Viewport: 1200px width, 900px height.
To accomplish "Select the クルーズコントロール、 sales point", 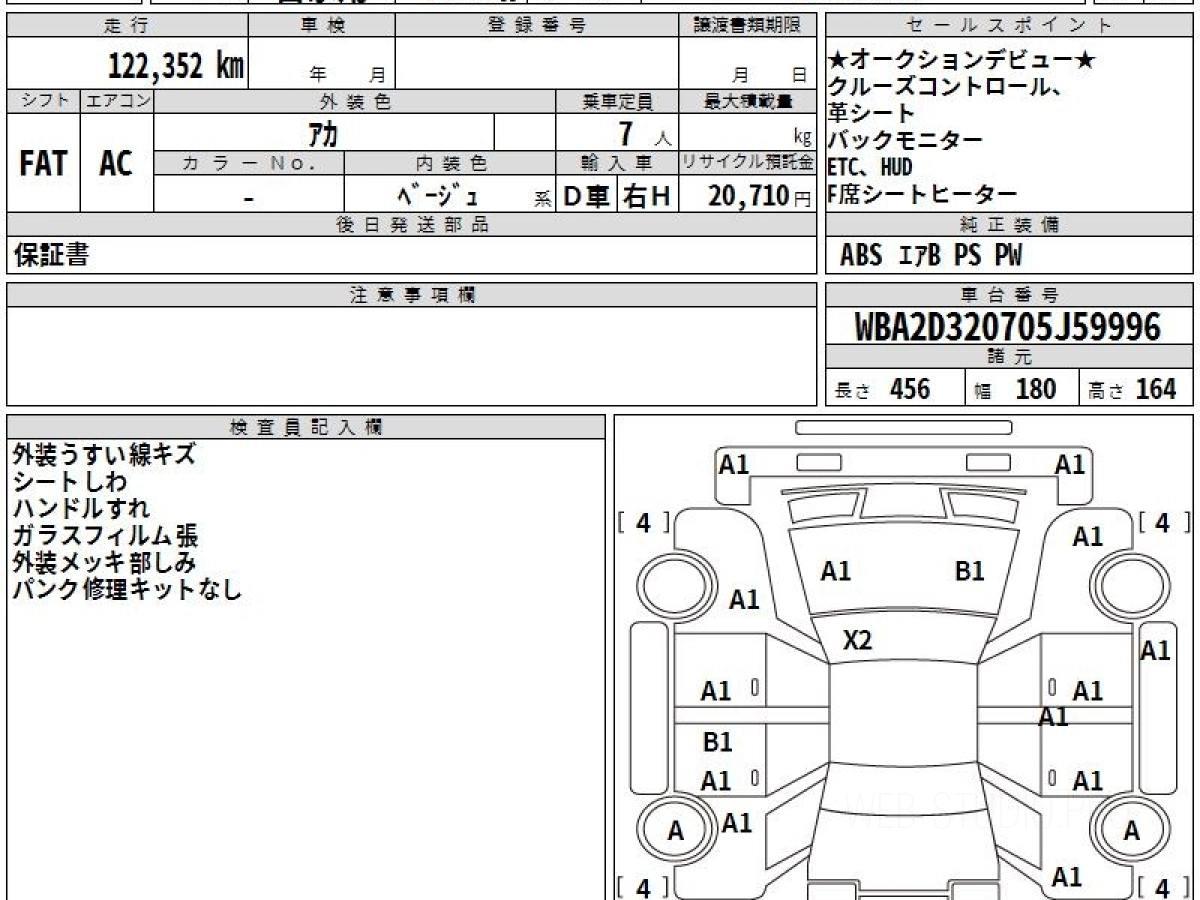I will tap(945, 87).
